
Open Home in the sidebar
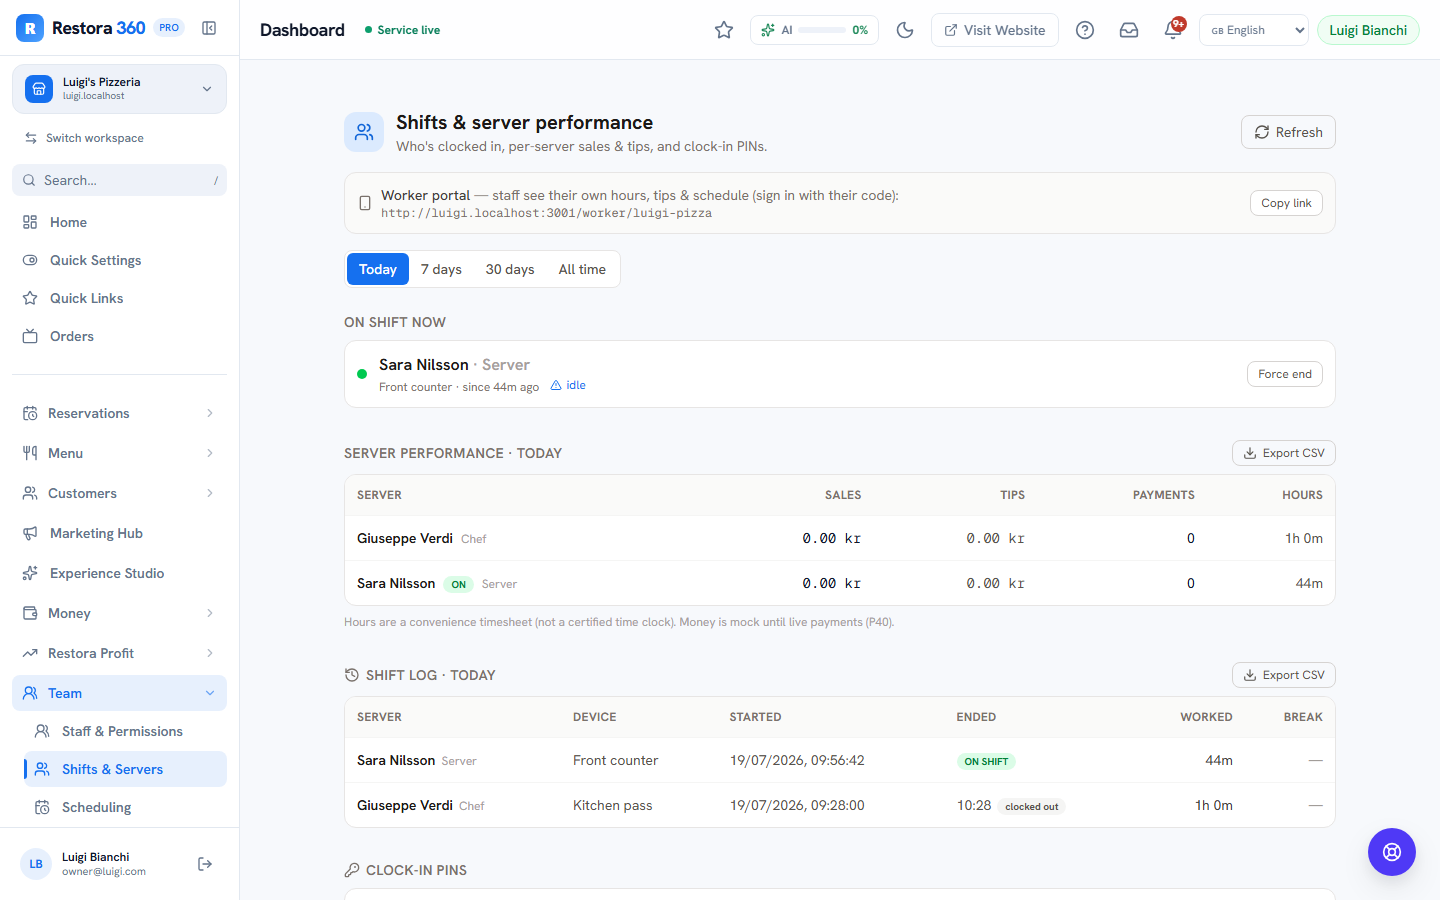click(x=119, y=222)
